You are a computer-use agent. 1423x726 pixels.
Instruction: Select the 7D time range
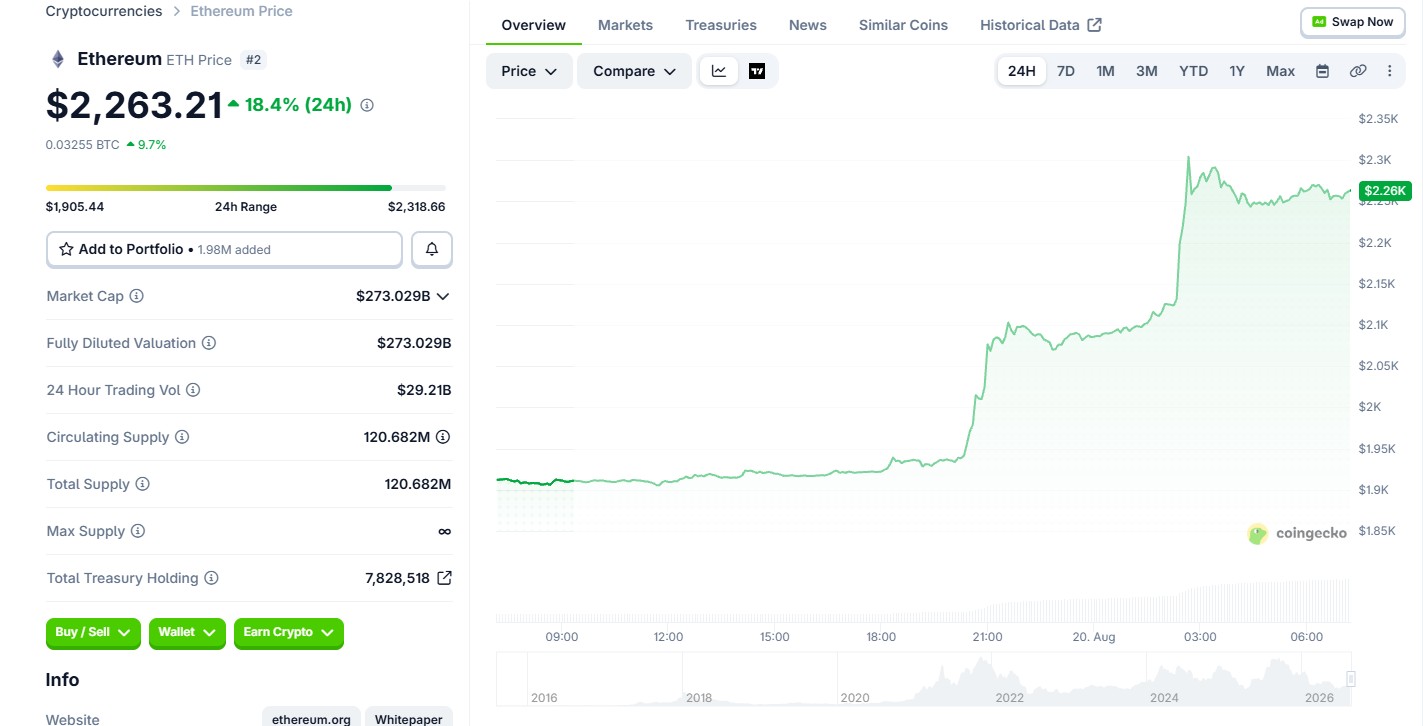coord(1066,71)
